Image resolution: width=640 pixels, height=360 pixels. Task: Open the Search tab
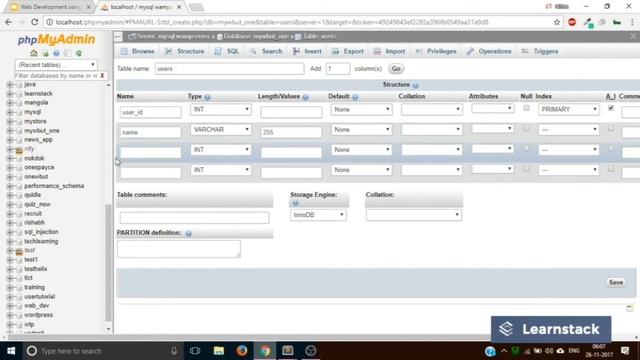(266, 51)
